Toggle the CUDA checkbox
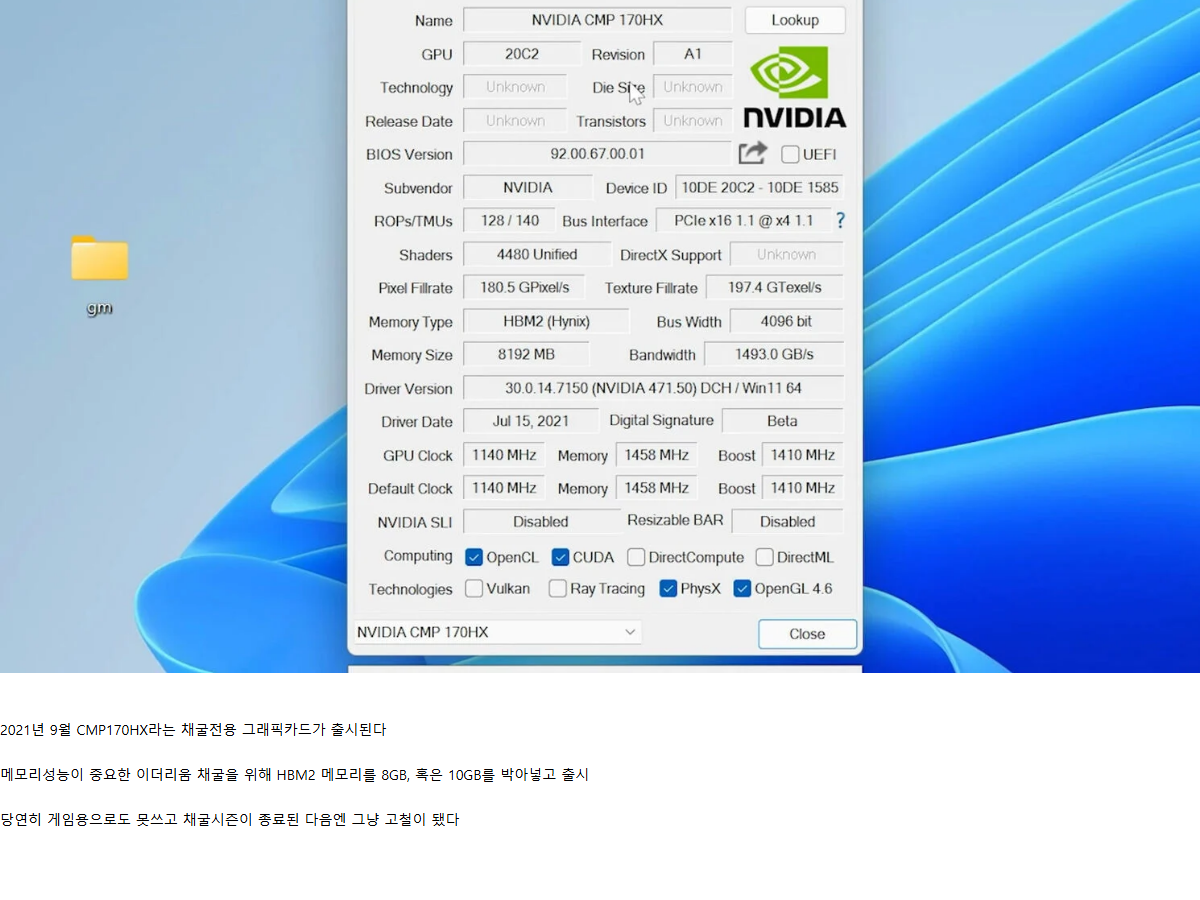This screenshot has height=900, width=1200. [560, 557]
